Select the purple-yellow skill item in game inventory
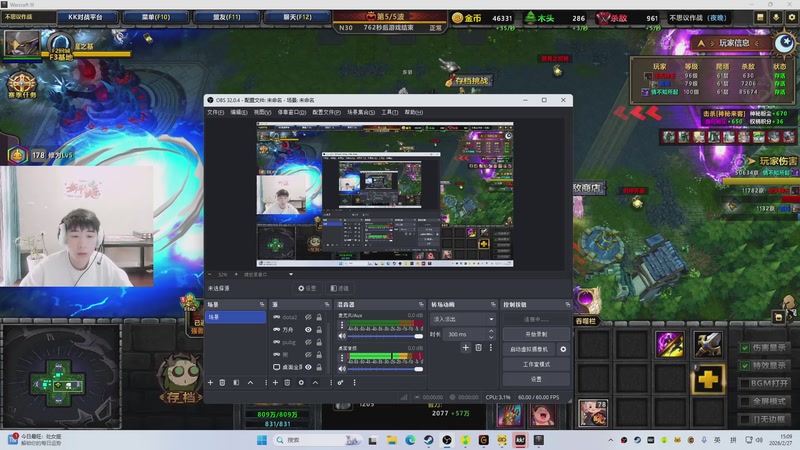This screenshot has width=800, height=450. click(x=669, y=344)
